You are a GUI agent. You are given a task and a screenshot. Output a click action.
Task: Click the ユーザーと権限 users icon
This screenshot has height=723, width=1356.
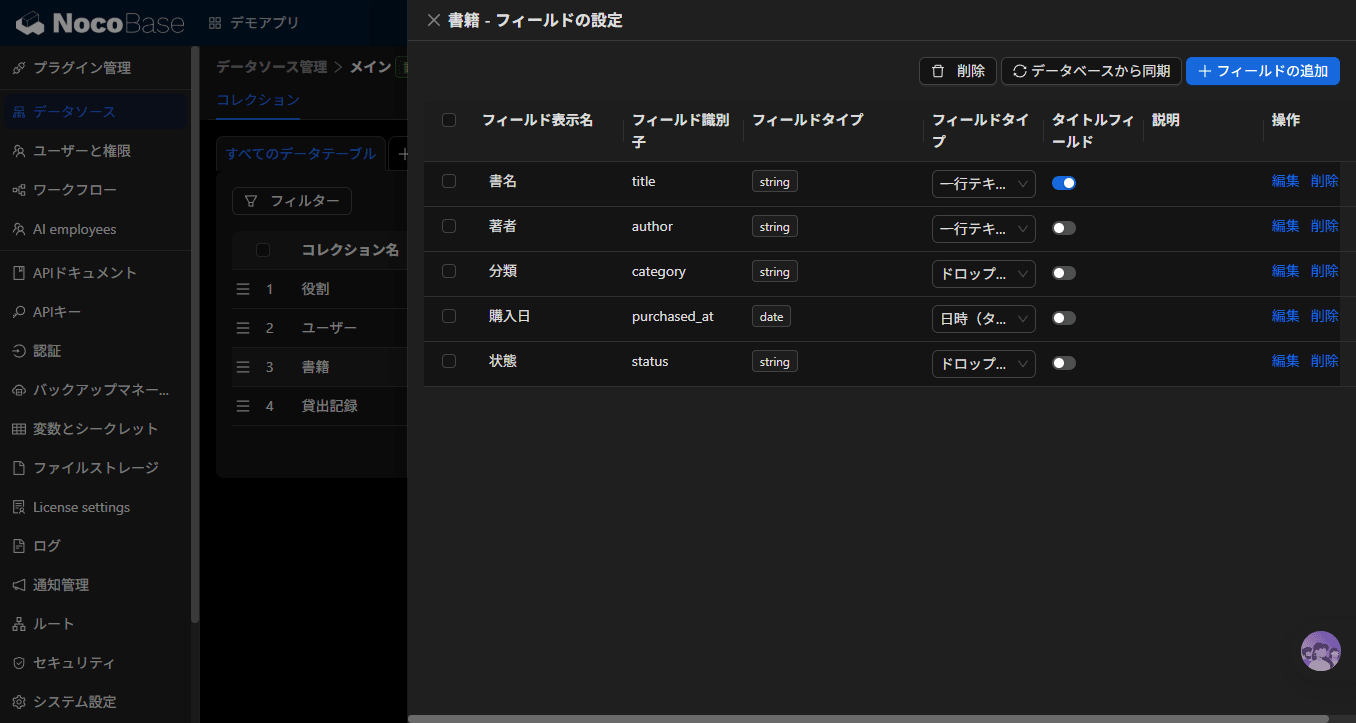point(19,151)
